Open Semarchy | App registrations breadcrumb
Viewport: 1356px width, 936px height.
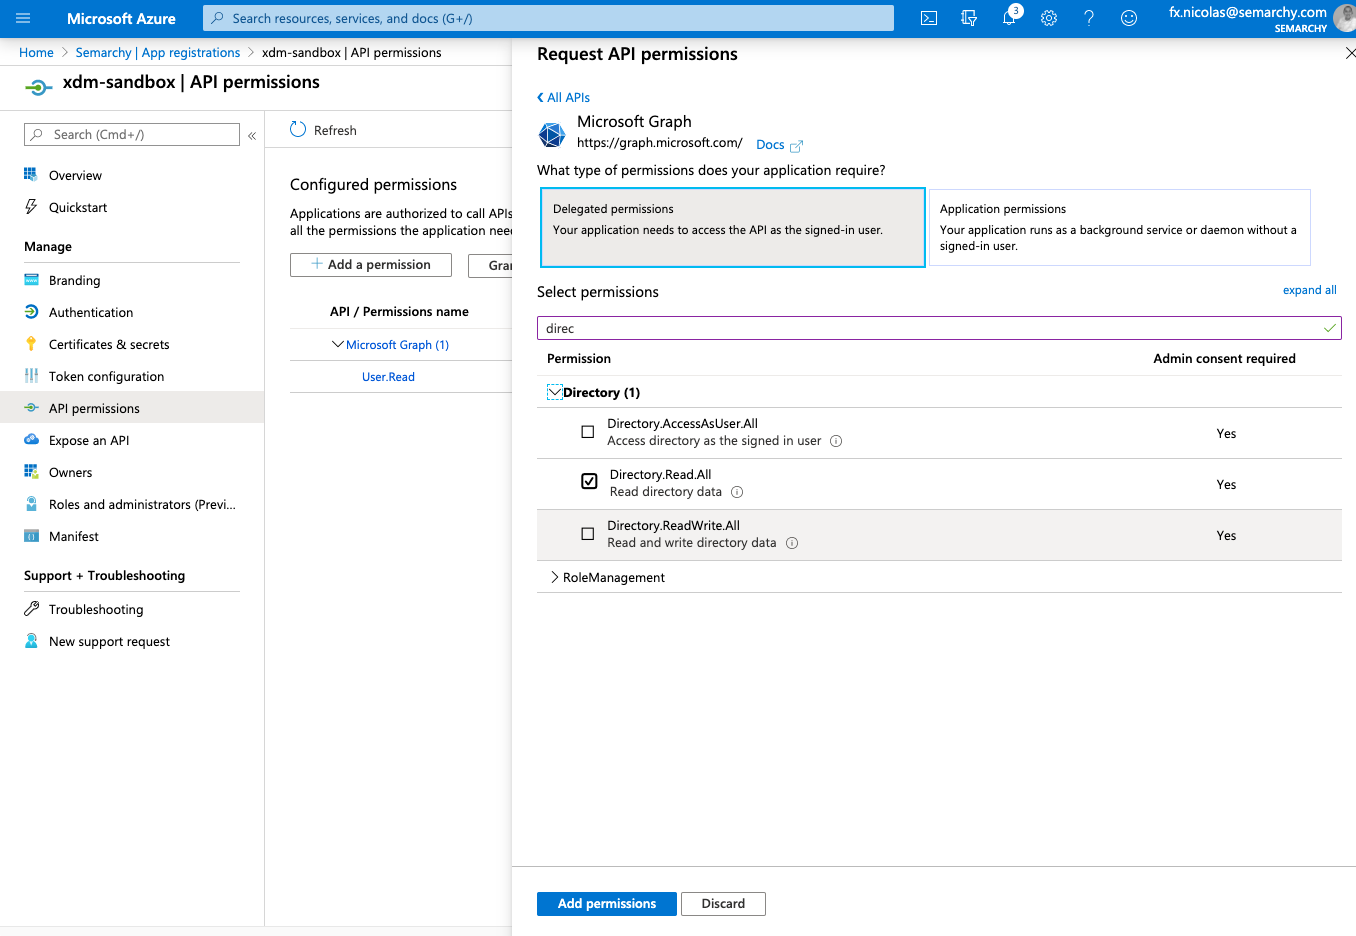158,52
